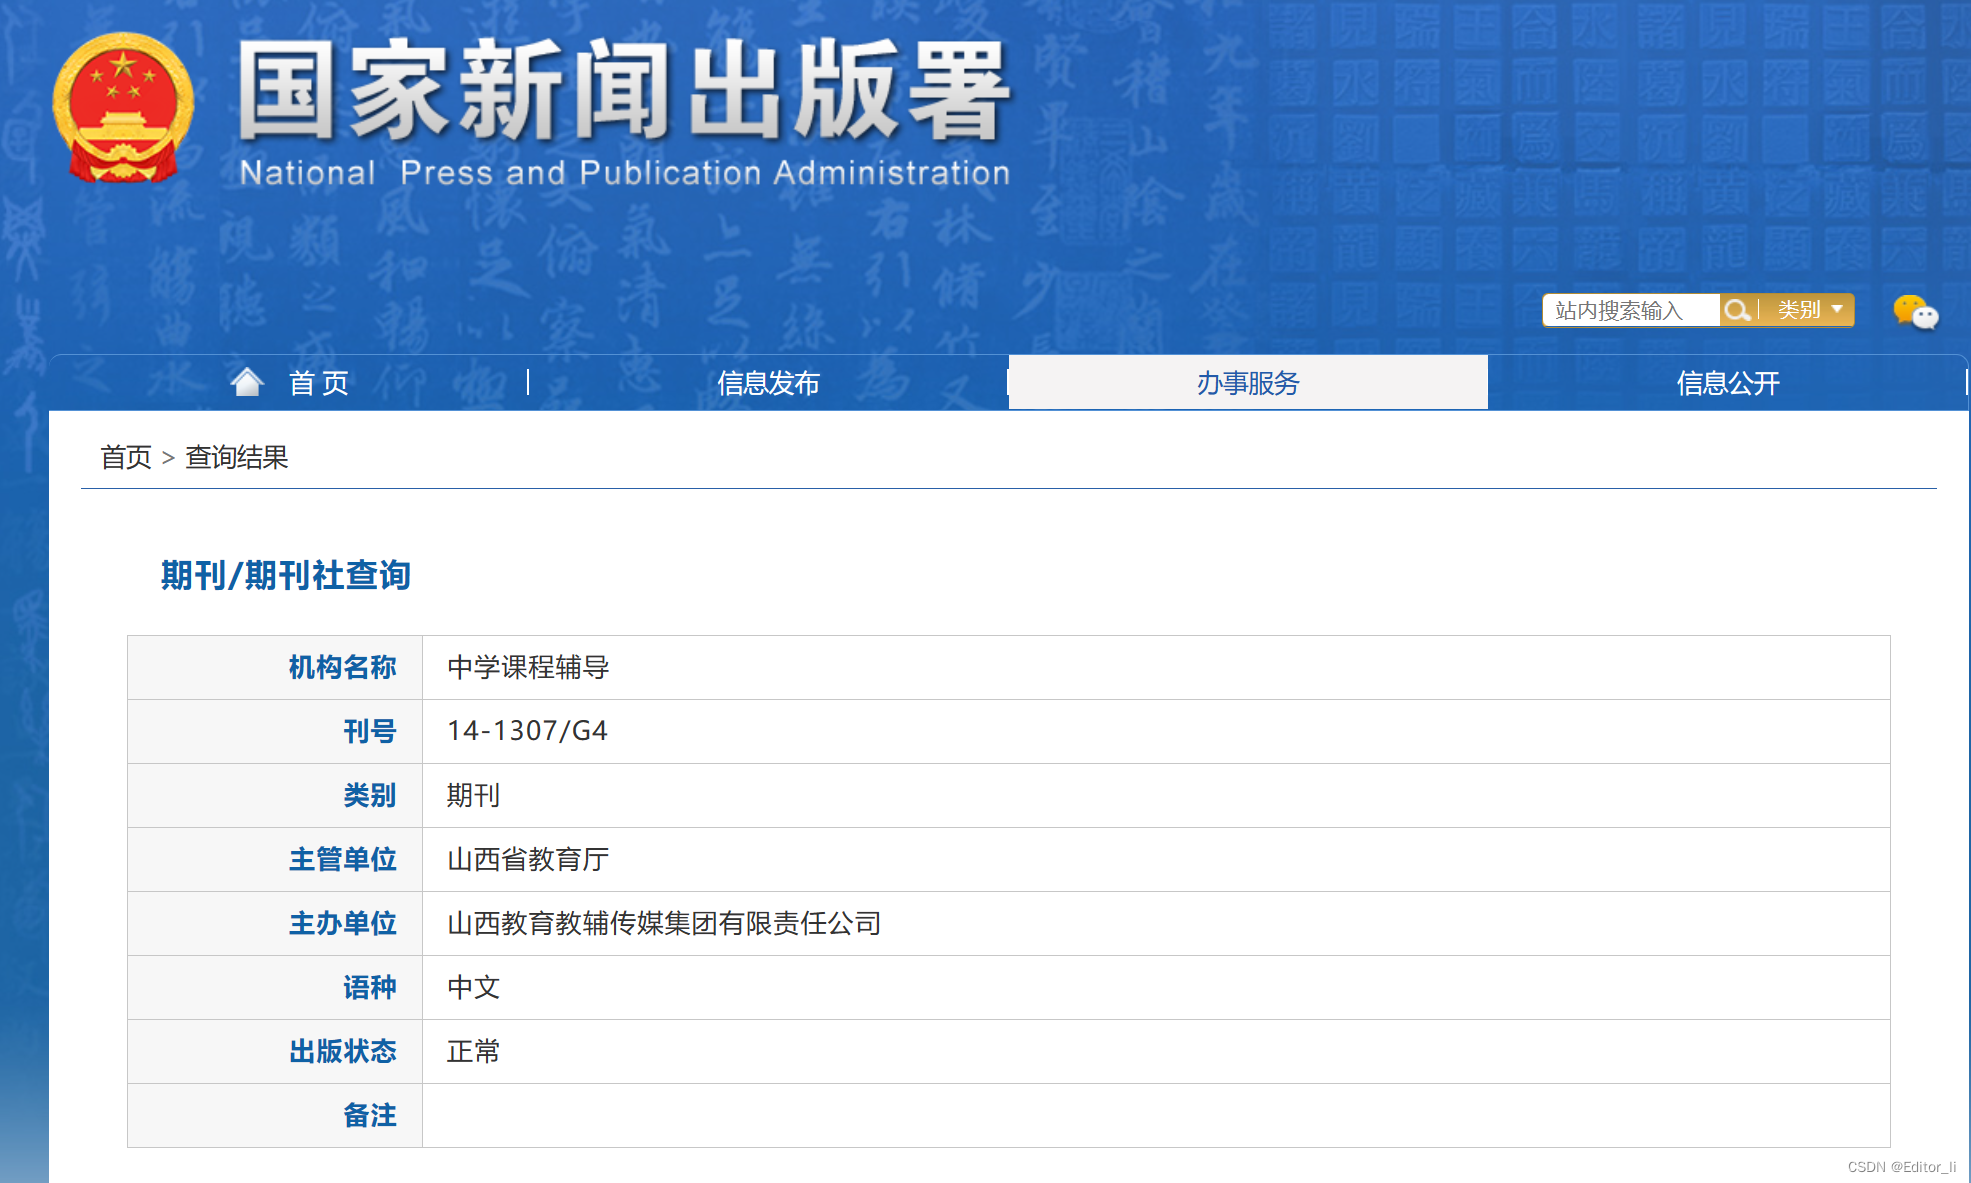The height and width of the screenshot is (1183, 1971).
Task: Open the WeChat chat bubble icon
Action: [x=1914, y=312]
